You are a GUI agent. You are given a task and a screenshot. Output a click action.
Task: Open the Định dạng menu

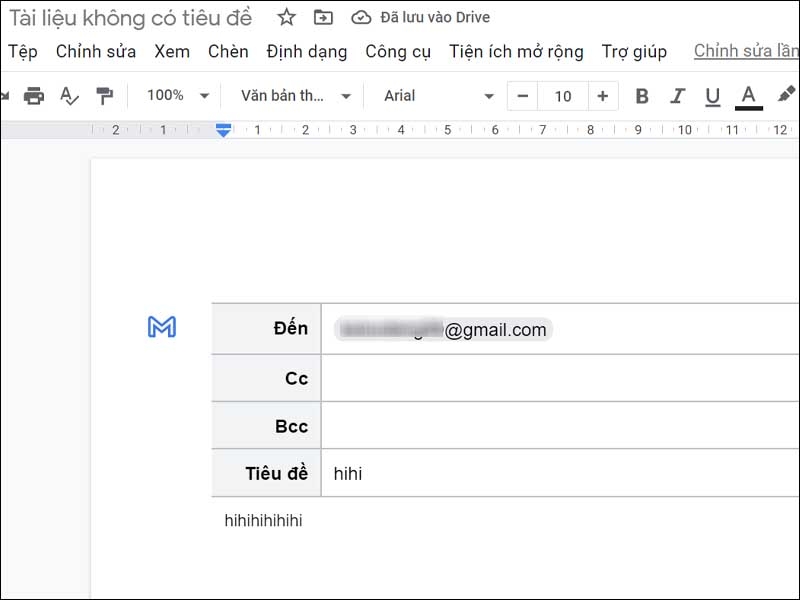307,51
